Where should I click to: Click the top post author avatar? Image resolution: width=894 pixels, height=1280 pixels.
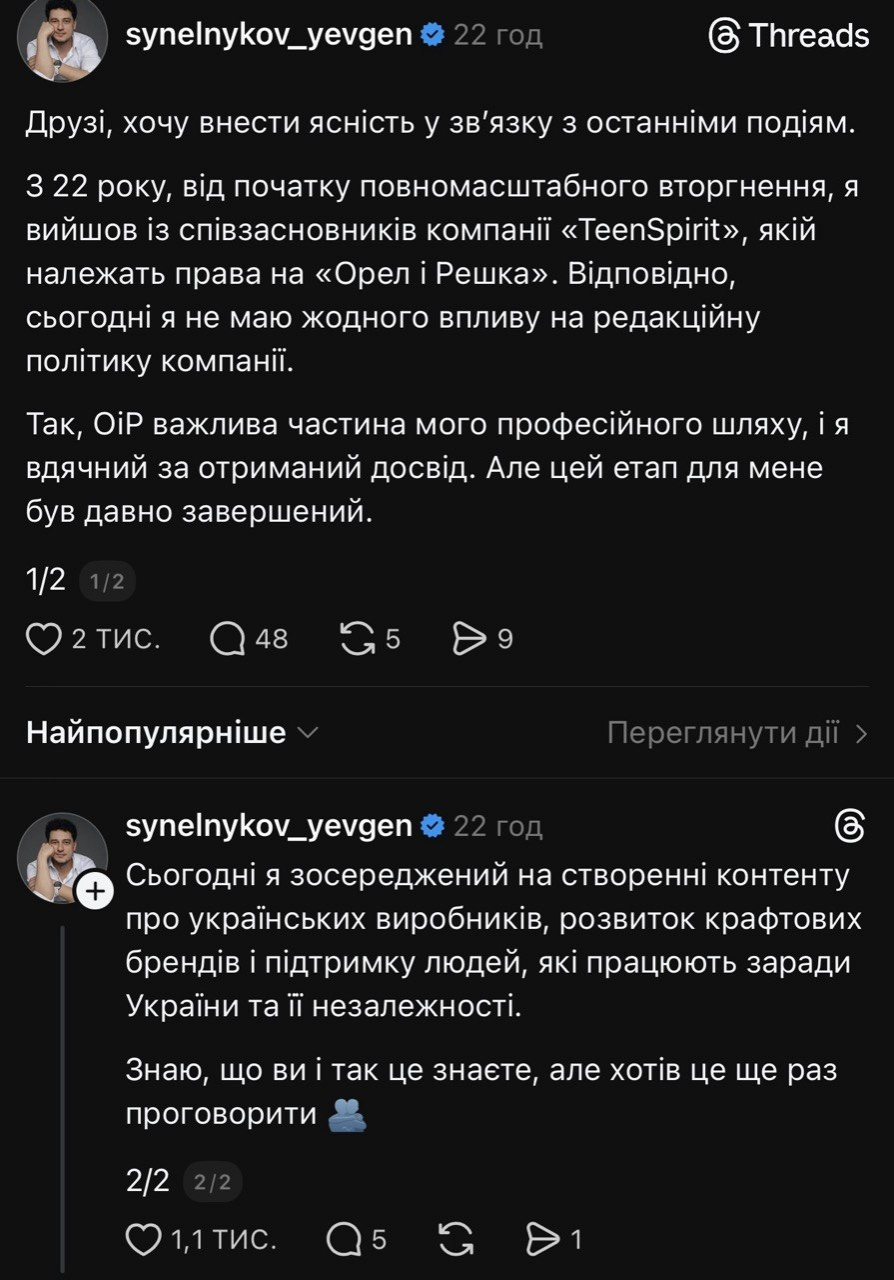click(62, 40)
